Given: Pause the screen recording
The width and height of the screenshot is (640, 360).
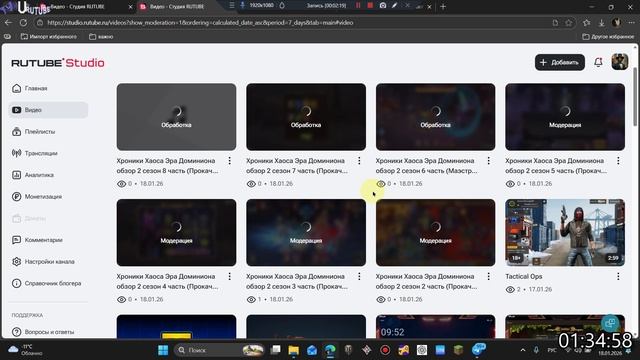Looking at the screenshot, I should tap(358, 6).
